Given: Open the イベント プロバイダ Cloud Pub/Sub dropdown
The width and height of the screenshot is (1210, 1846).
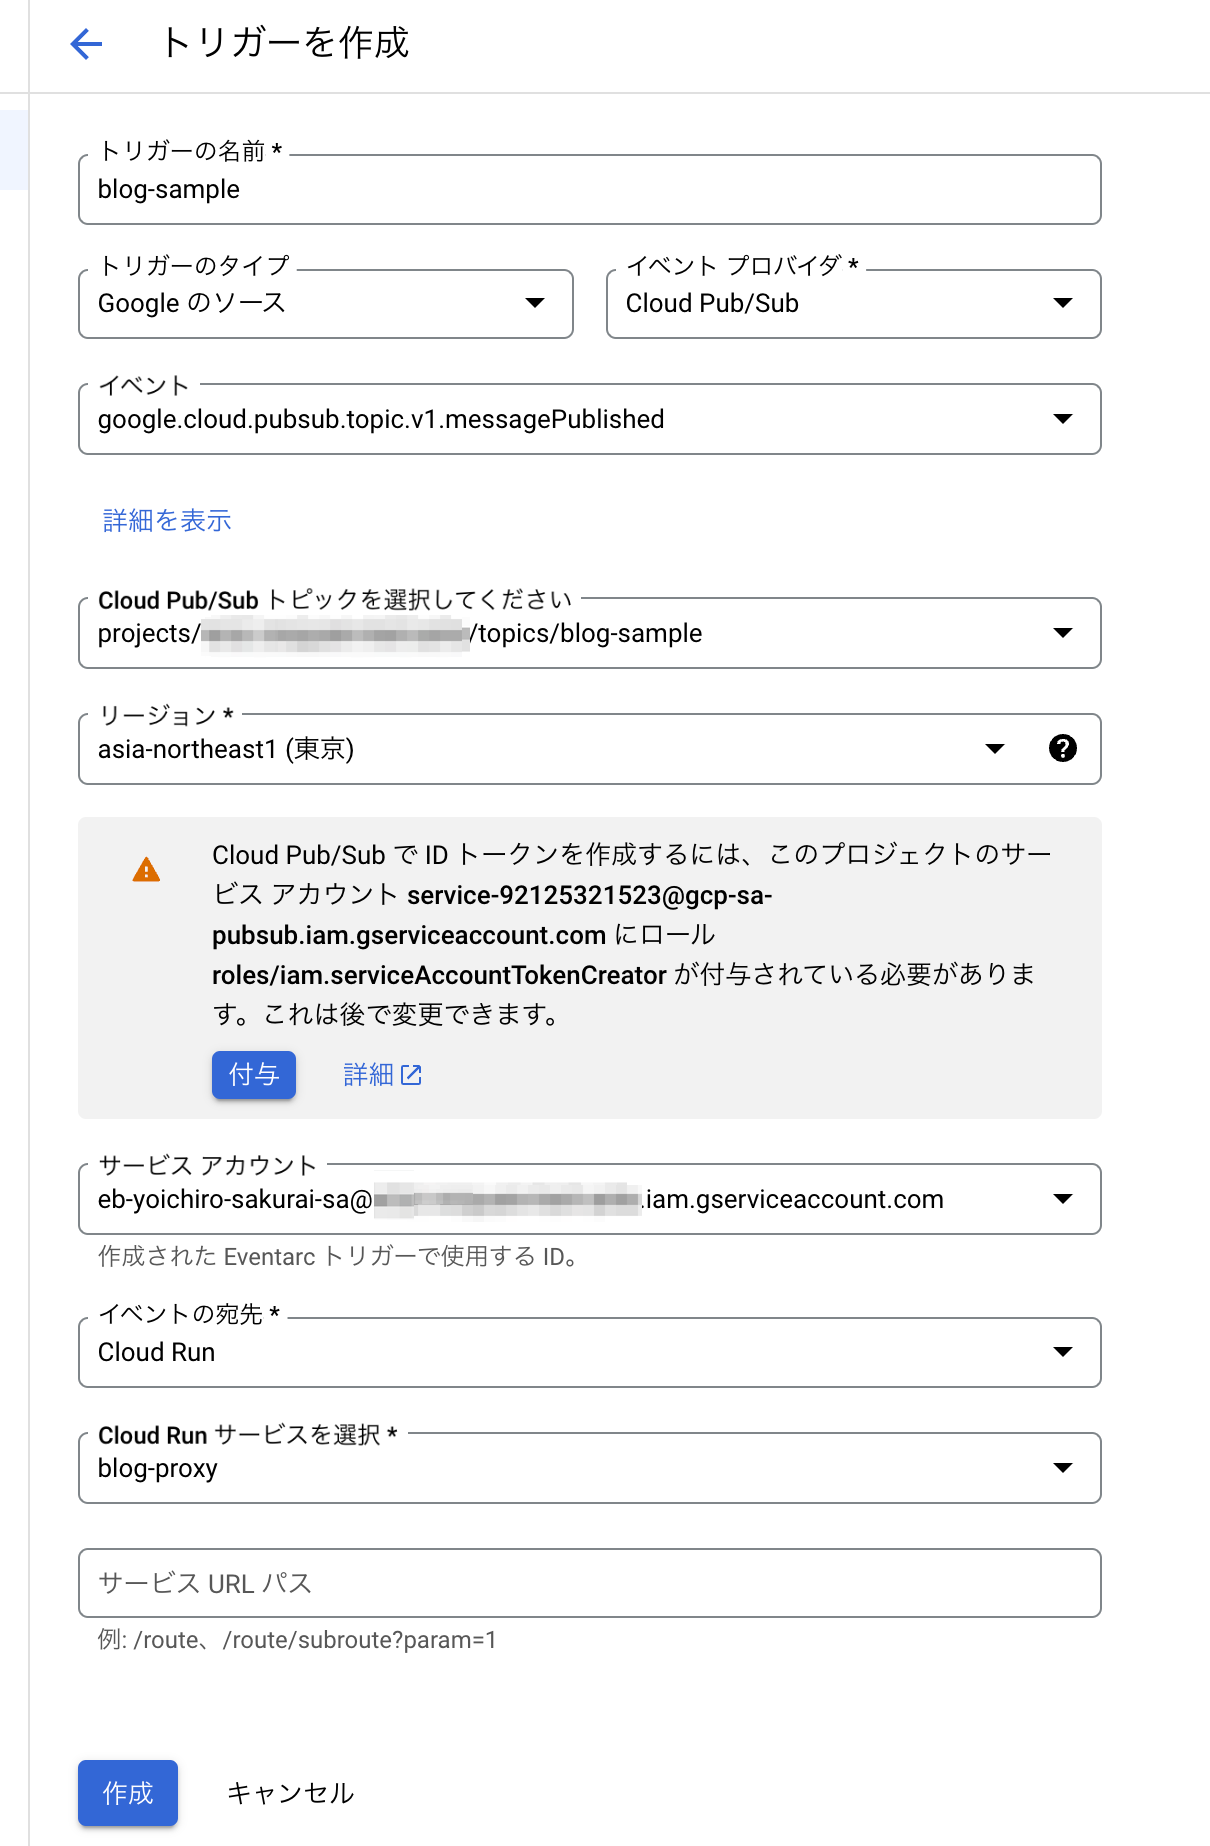Looking at the screenshot, I should [x=854, y=303].
